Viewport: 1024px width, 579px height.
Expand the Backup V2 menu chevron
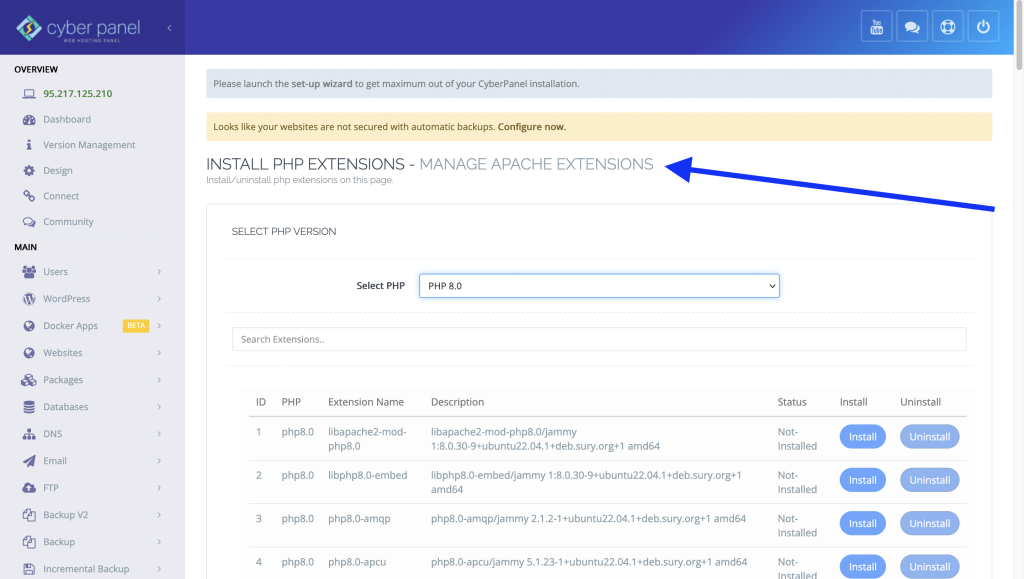point(159,515)
